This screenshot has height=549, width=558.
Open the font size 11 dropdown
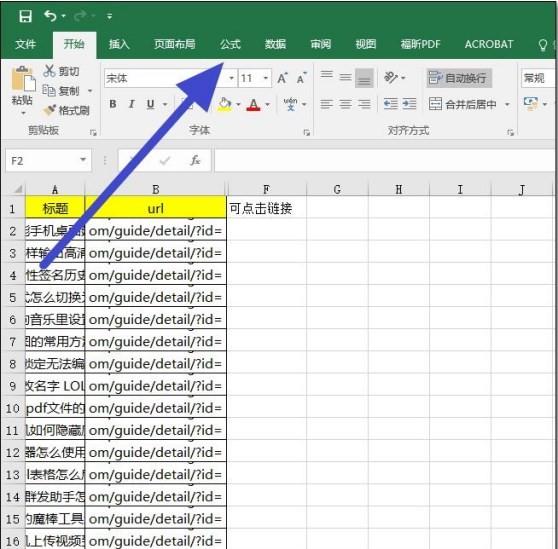point(265,78)
